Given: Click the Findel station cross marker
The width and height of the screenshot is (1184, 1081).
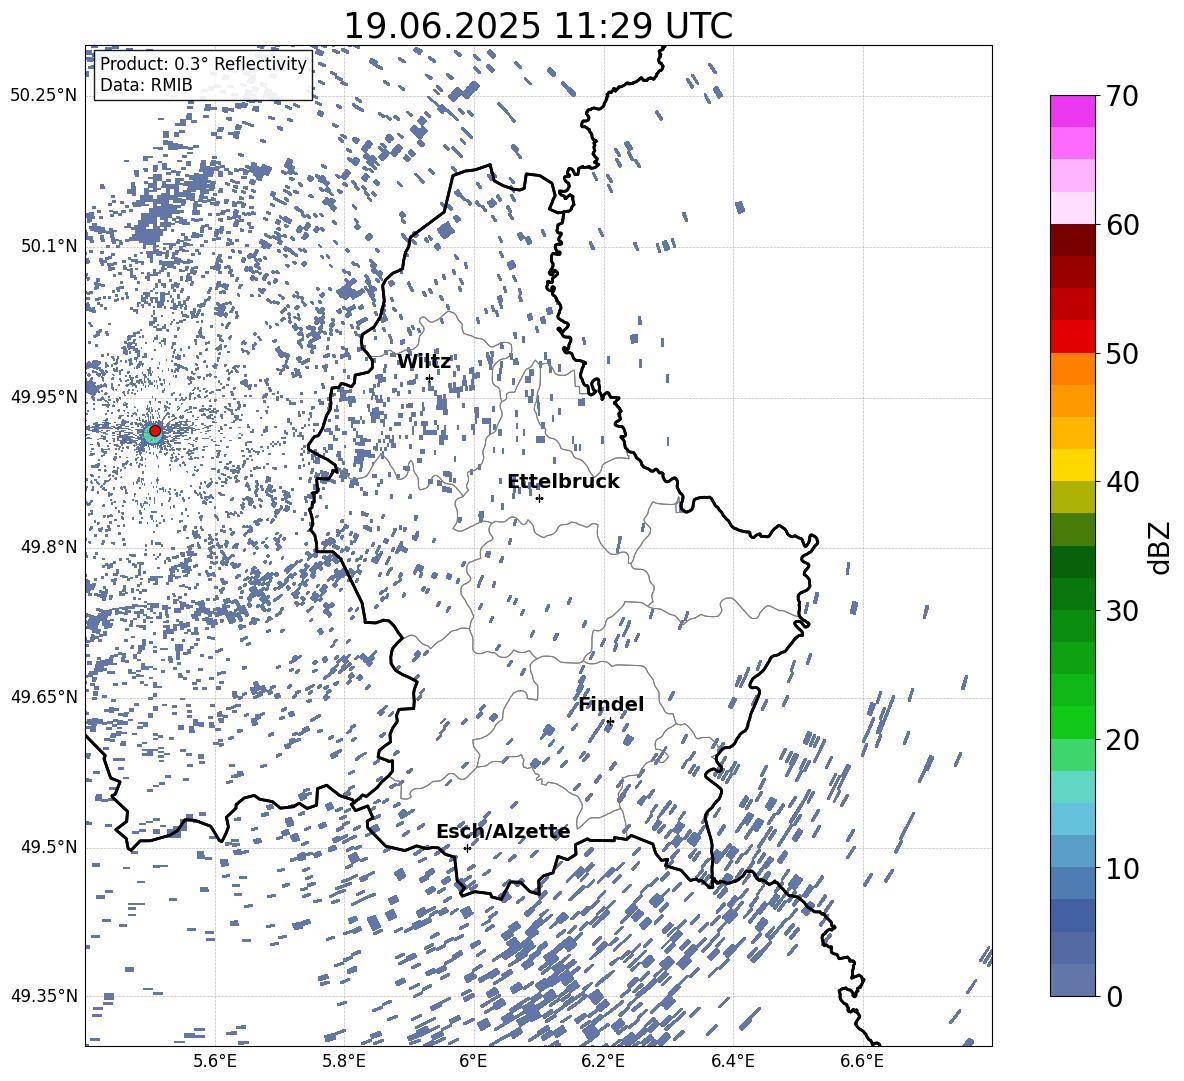Looking at the screenshot, I should point(610,722).
